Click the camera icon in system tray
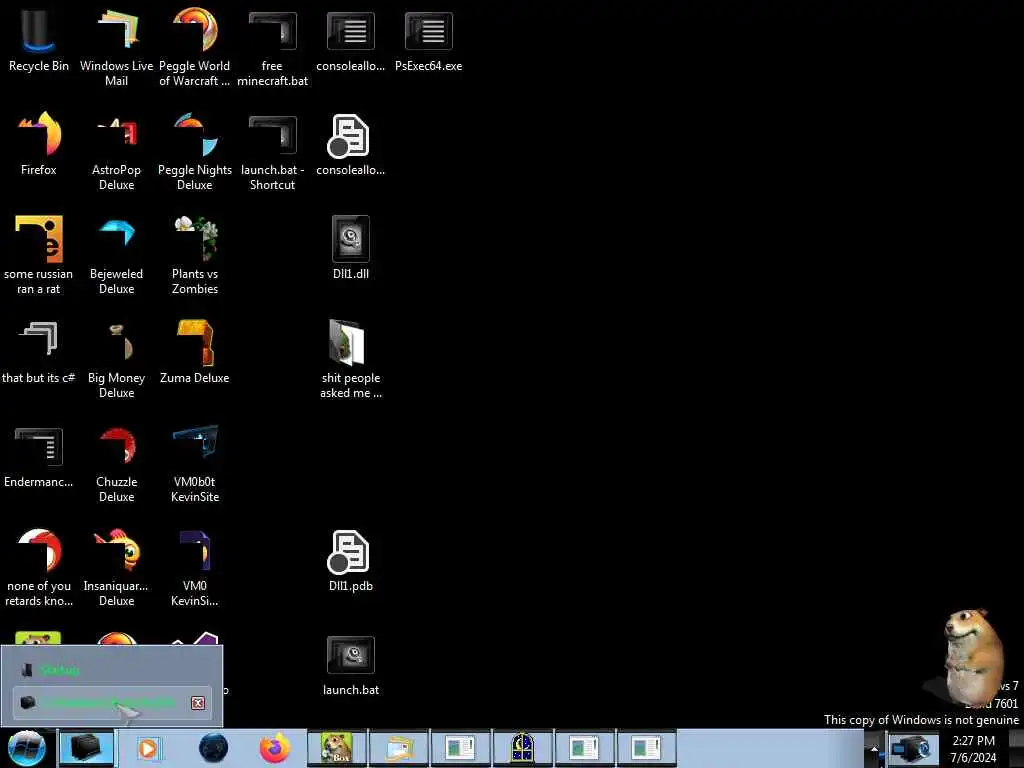 click(912, 748)
